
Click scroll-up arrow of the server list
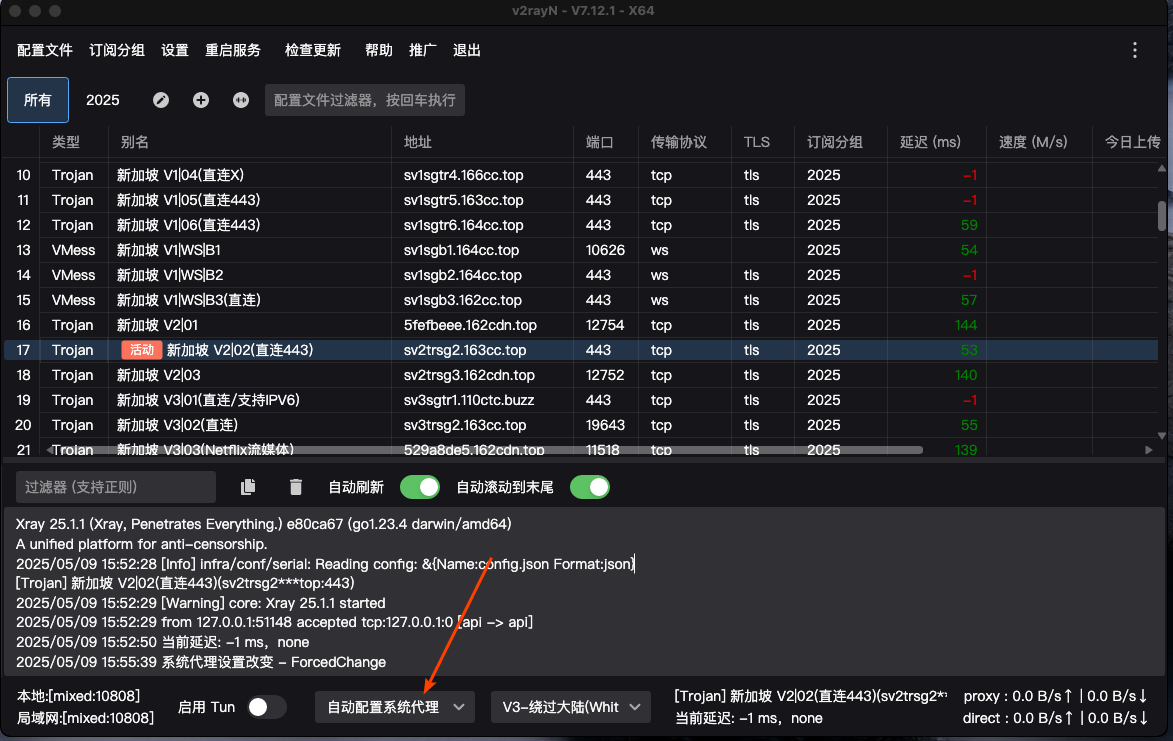pos(1162,168)
